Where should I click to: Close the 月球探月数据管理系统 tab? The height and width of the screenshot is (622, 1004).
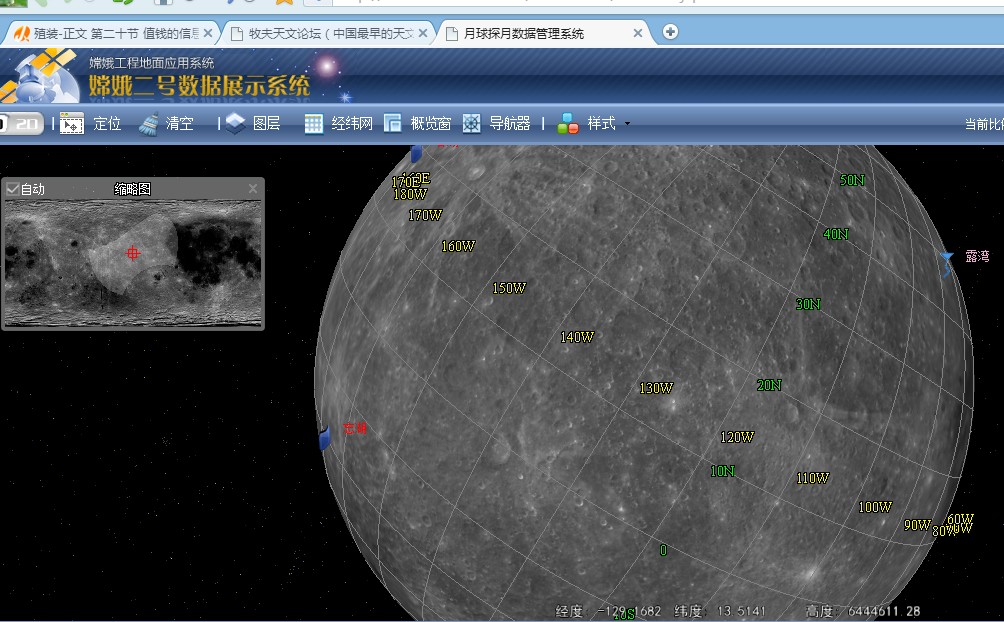click(638, 33)
